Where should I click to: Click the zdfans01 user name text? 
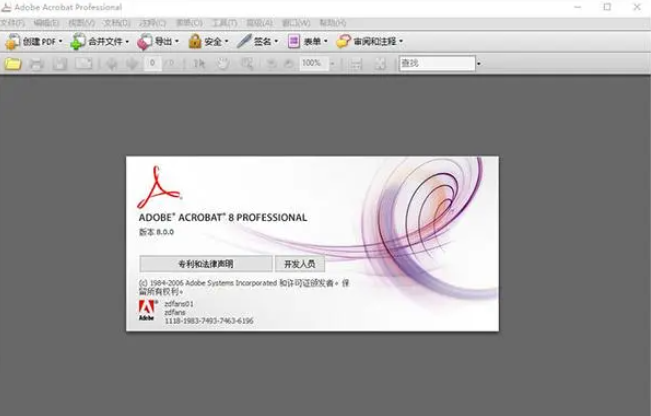click(179, 304)
